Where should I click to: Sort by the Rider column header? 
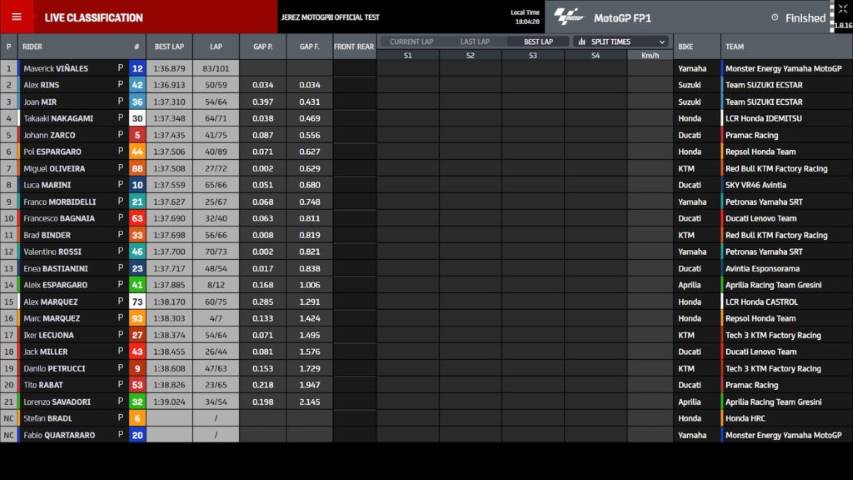pos(32,47)
